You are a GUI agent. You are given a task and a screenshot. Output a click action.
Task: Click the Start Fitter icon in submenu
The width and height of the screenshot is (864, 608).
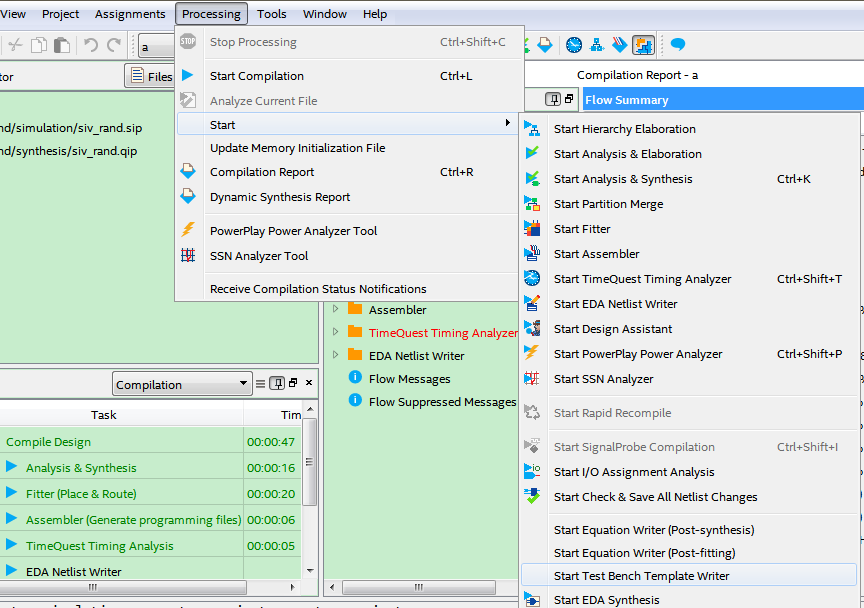coord(532,229)
